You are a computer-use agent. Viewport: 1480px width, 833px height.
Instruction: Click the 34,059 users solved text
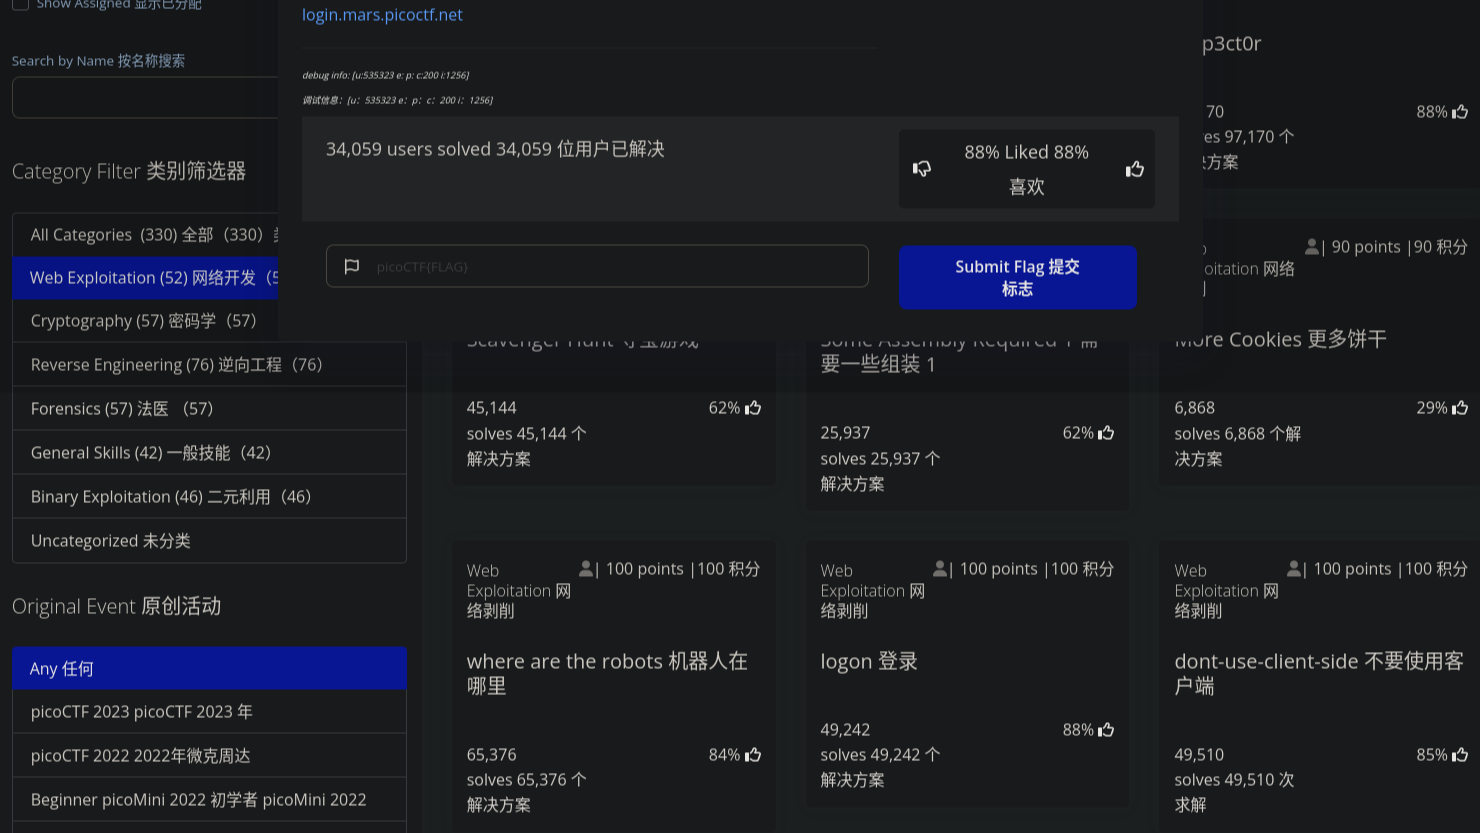(495, 149)
